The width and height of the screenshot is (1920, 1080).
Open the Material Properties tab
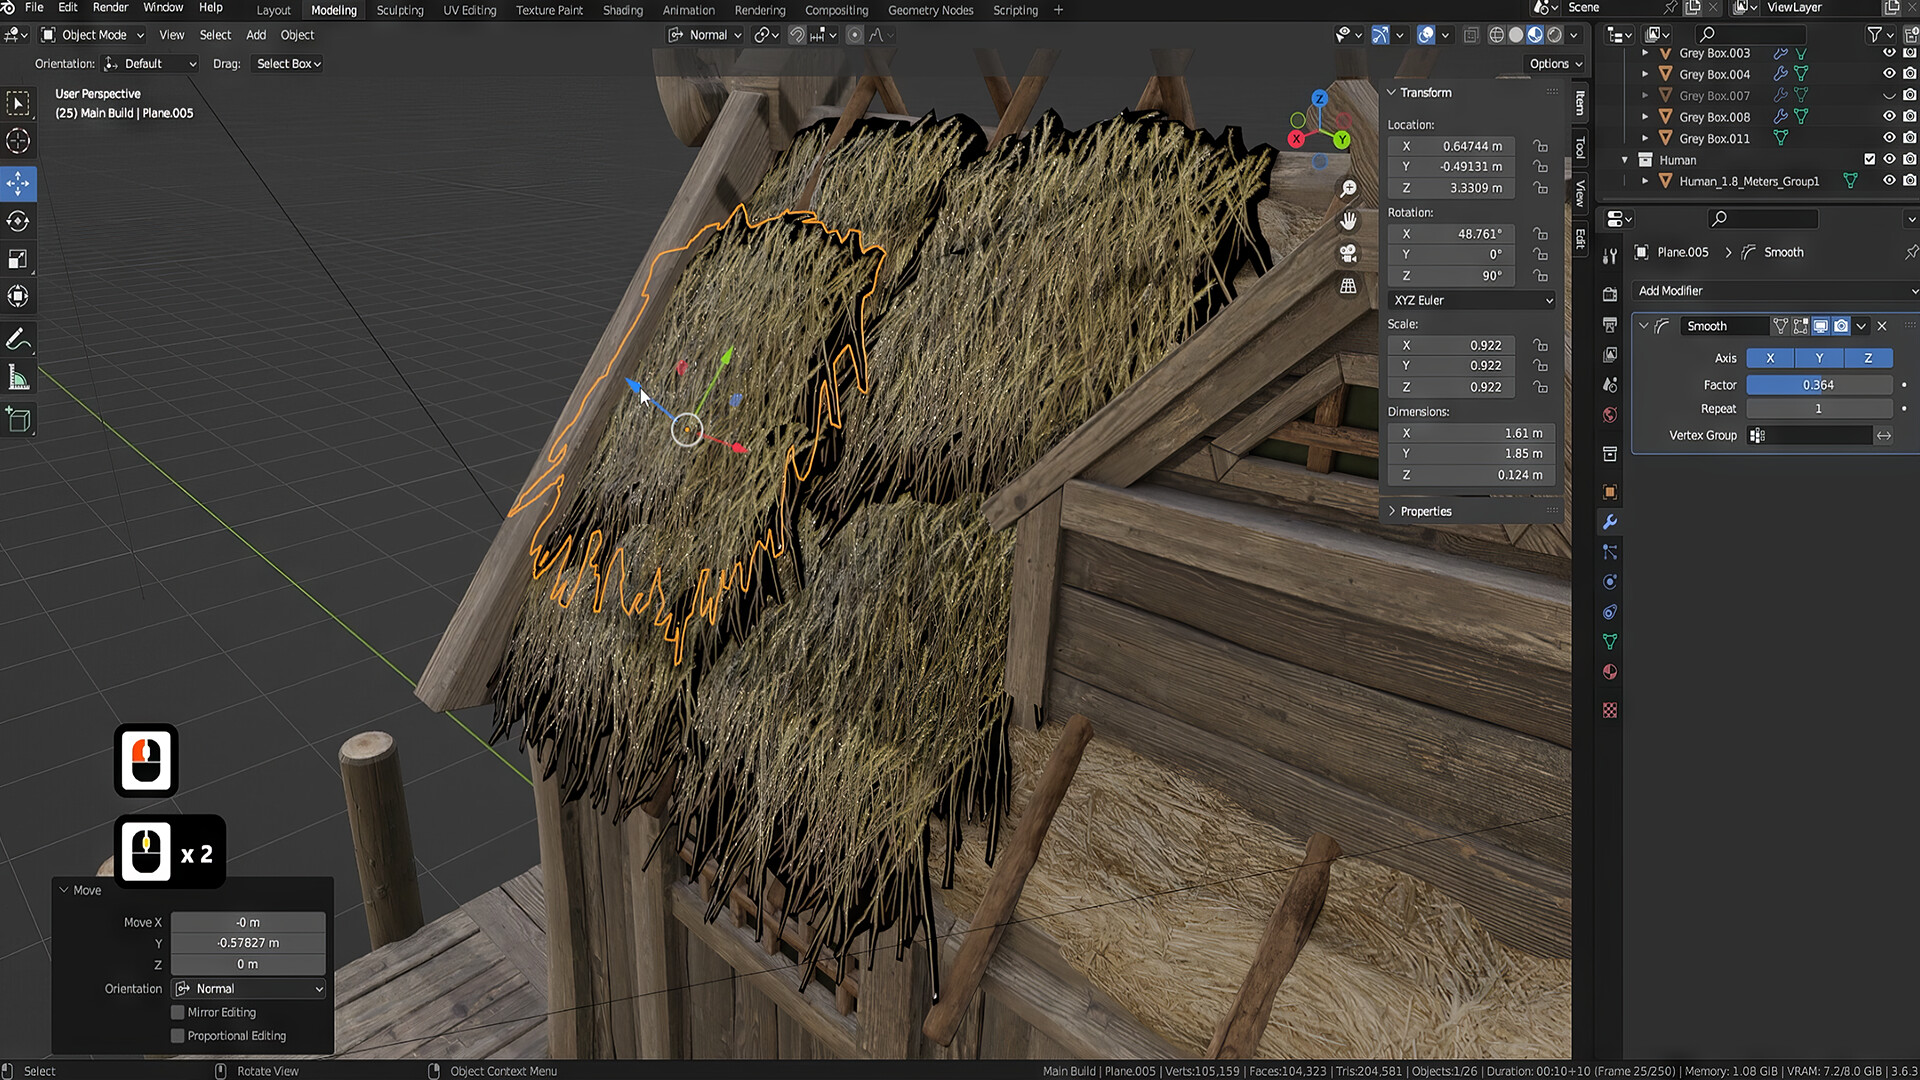tap(1609, 672)
